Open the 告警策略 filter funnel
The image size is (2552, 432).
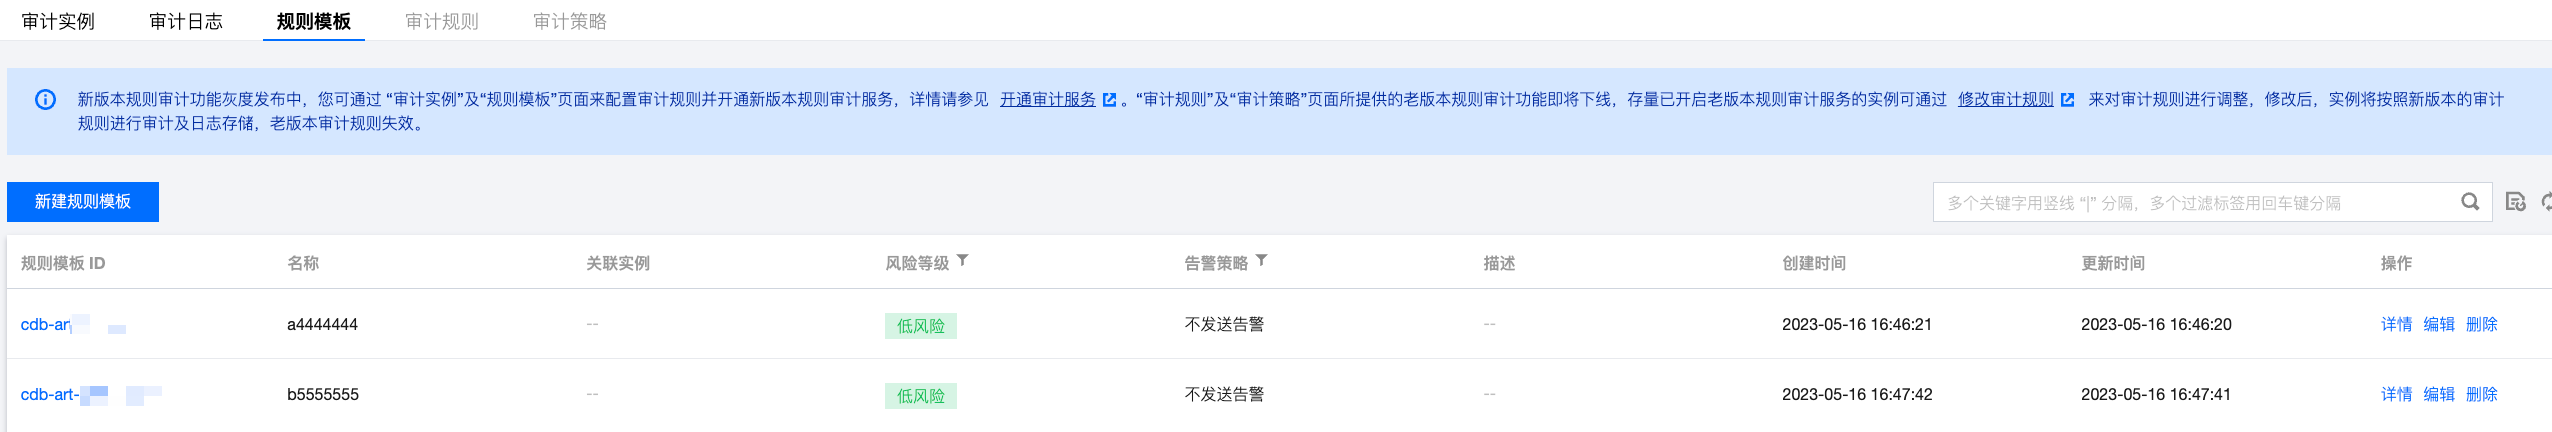click(x=1262, y=261)
